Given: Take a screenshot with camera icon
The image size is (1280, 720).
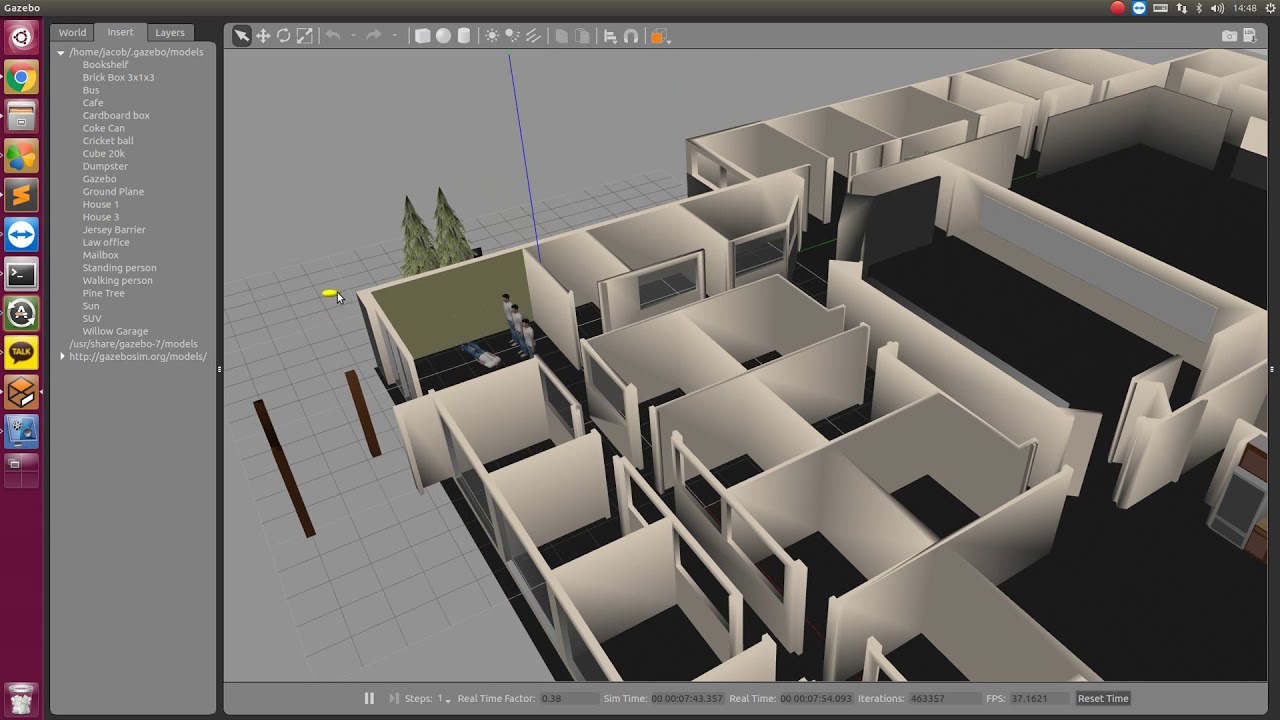Looking at the screenshot, I should 1229,36.
